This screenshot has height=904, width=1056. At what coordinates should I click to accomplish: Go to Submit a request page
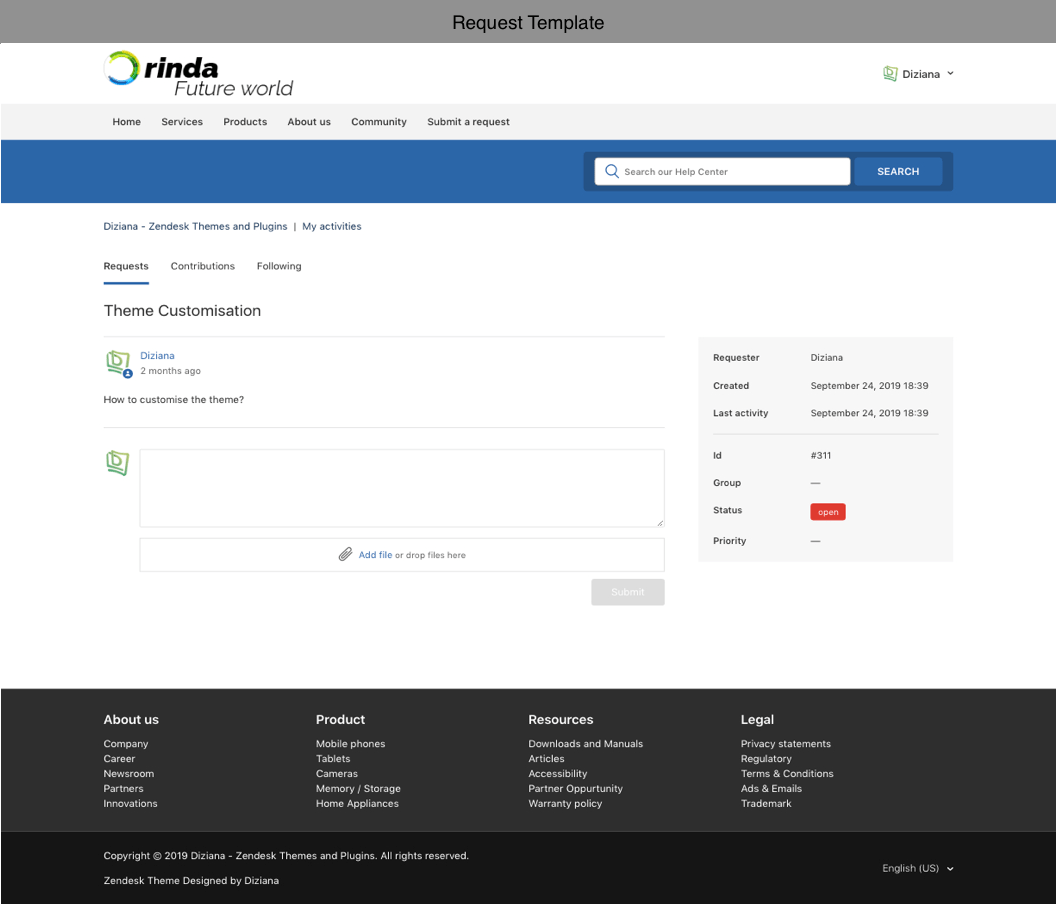[468, 122]
